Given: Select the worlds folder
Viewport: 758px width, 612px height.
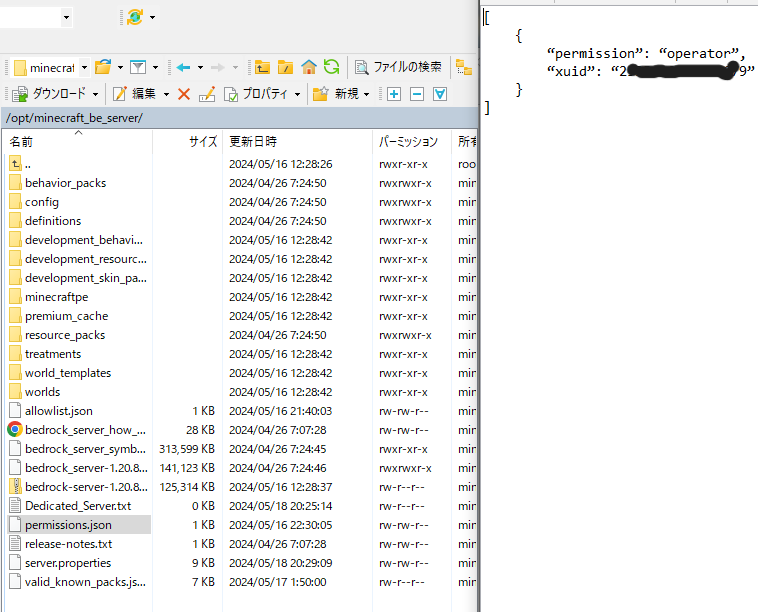Looking at the screenshot, I should tap(42, 392).
